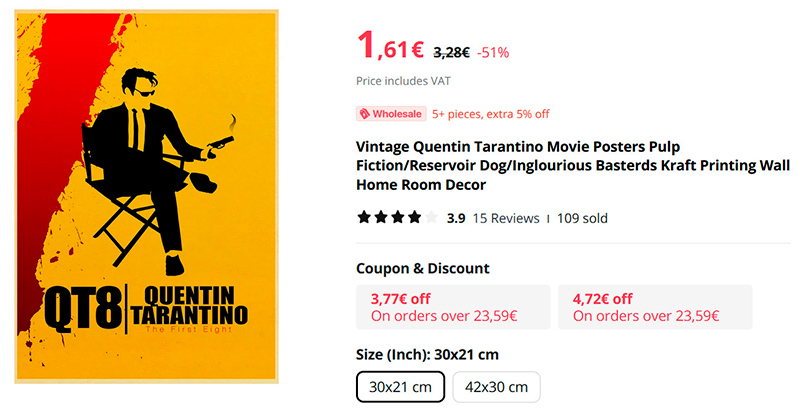Open the 15 Reviews link
The width and height of the screenshot is (800, 412).
pos(506,218)
